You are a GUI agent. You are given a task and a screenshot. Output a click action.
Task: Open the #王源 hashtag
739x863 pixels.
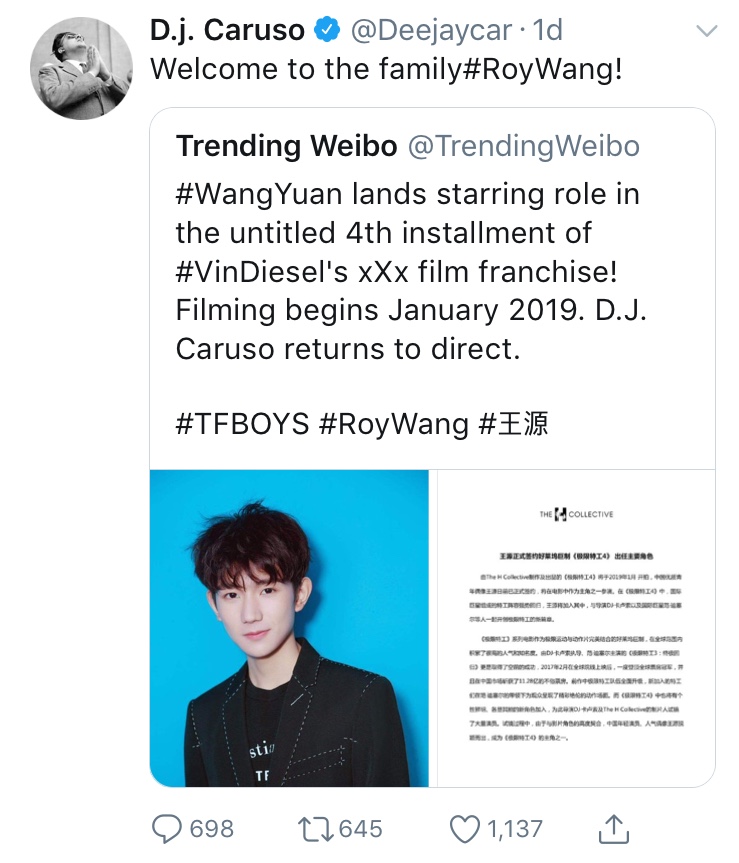(513, 424)
